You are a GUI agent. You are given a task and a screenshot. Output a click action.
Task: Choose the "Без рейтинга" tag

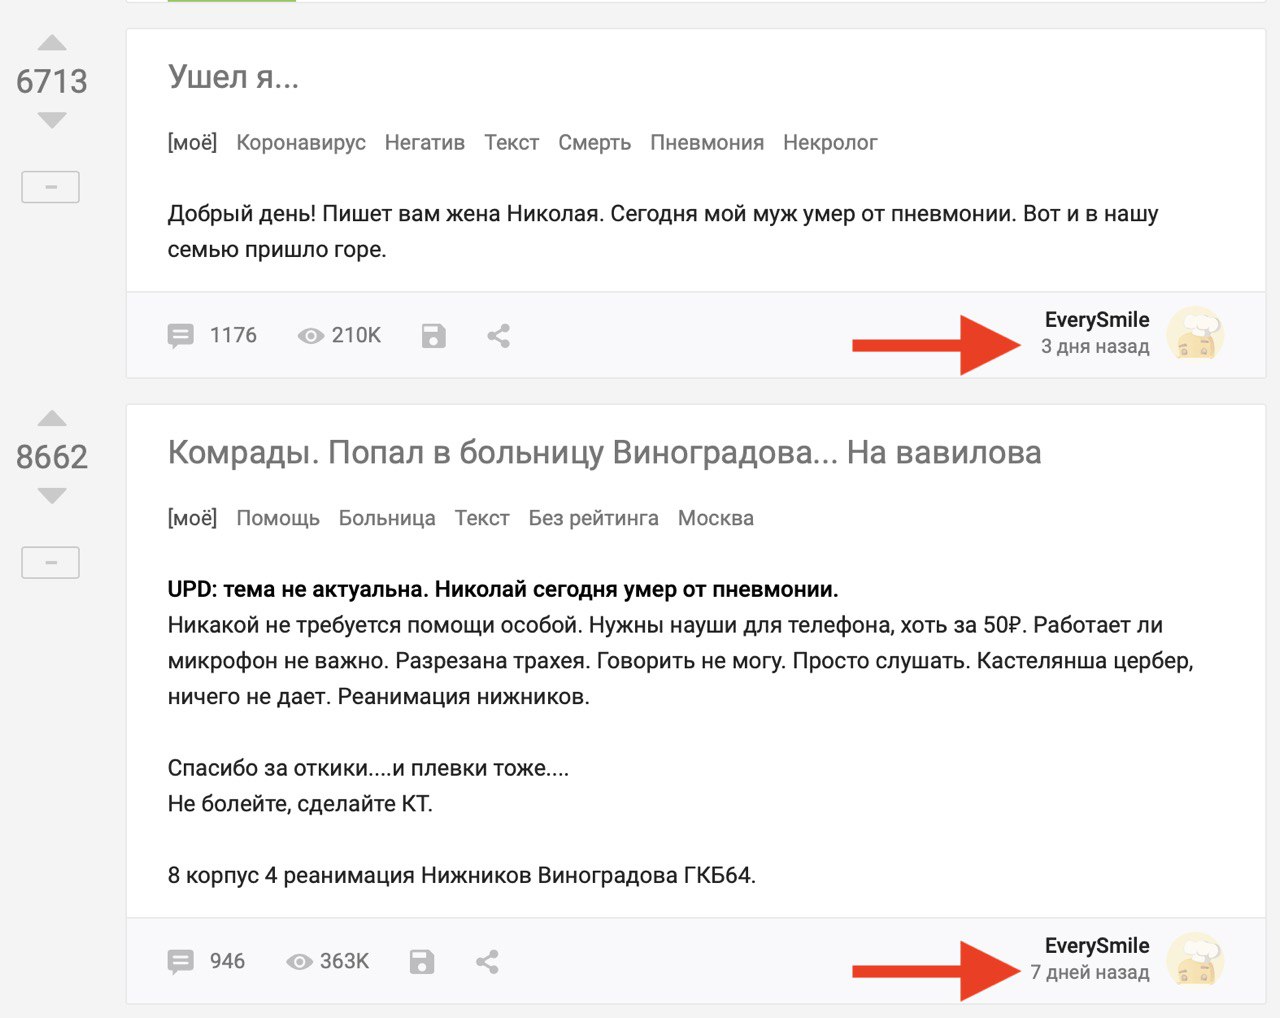[593, 519]
